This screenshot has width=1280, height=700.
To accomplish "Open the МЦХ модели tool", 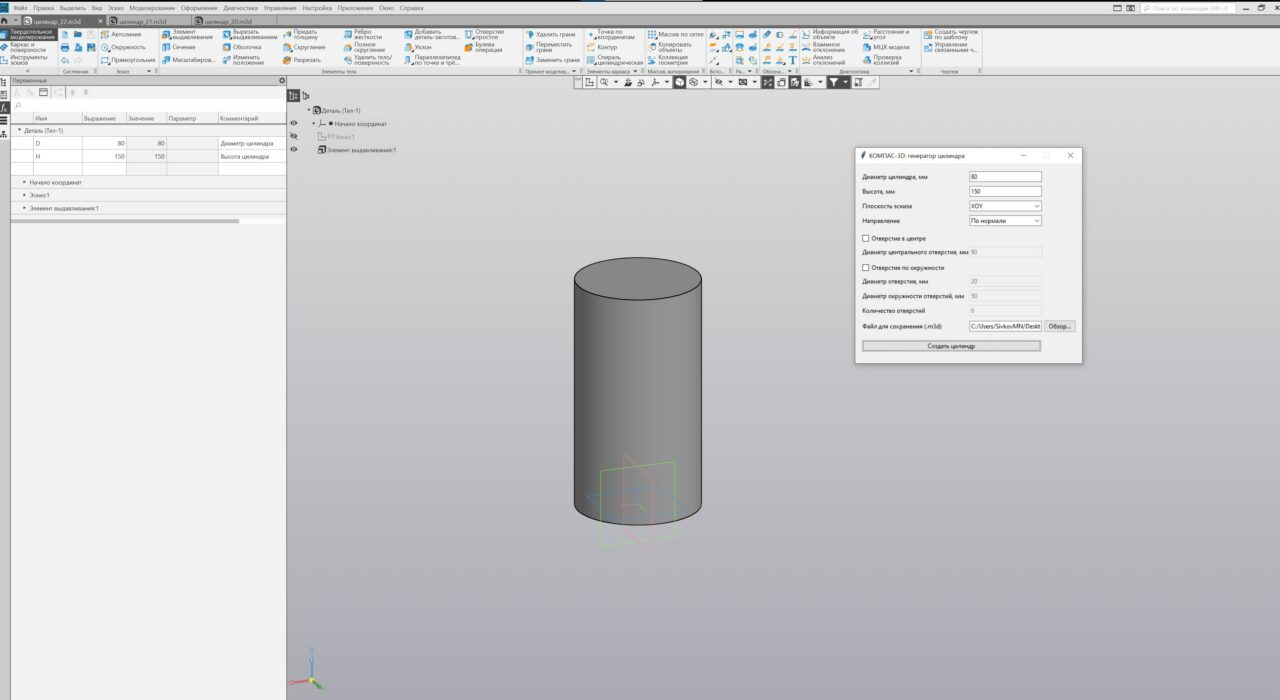I will click(x=885, y=47).
